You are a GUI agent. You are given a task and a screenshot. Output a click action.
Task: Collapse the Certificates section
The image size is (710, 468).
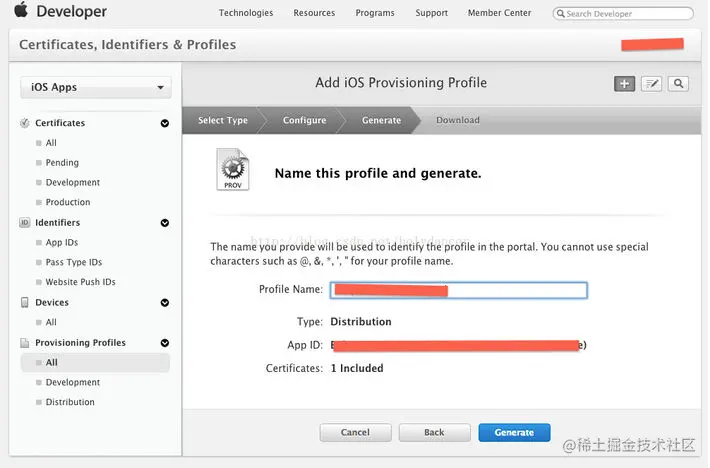click(x=164, y=123)
